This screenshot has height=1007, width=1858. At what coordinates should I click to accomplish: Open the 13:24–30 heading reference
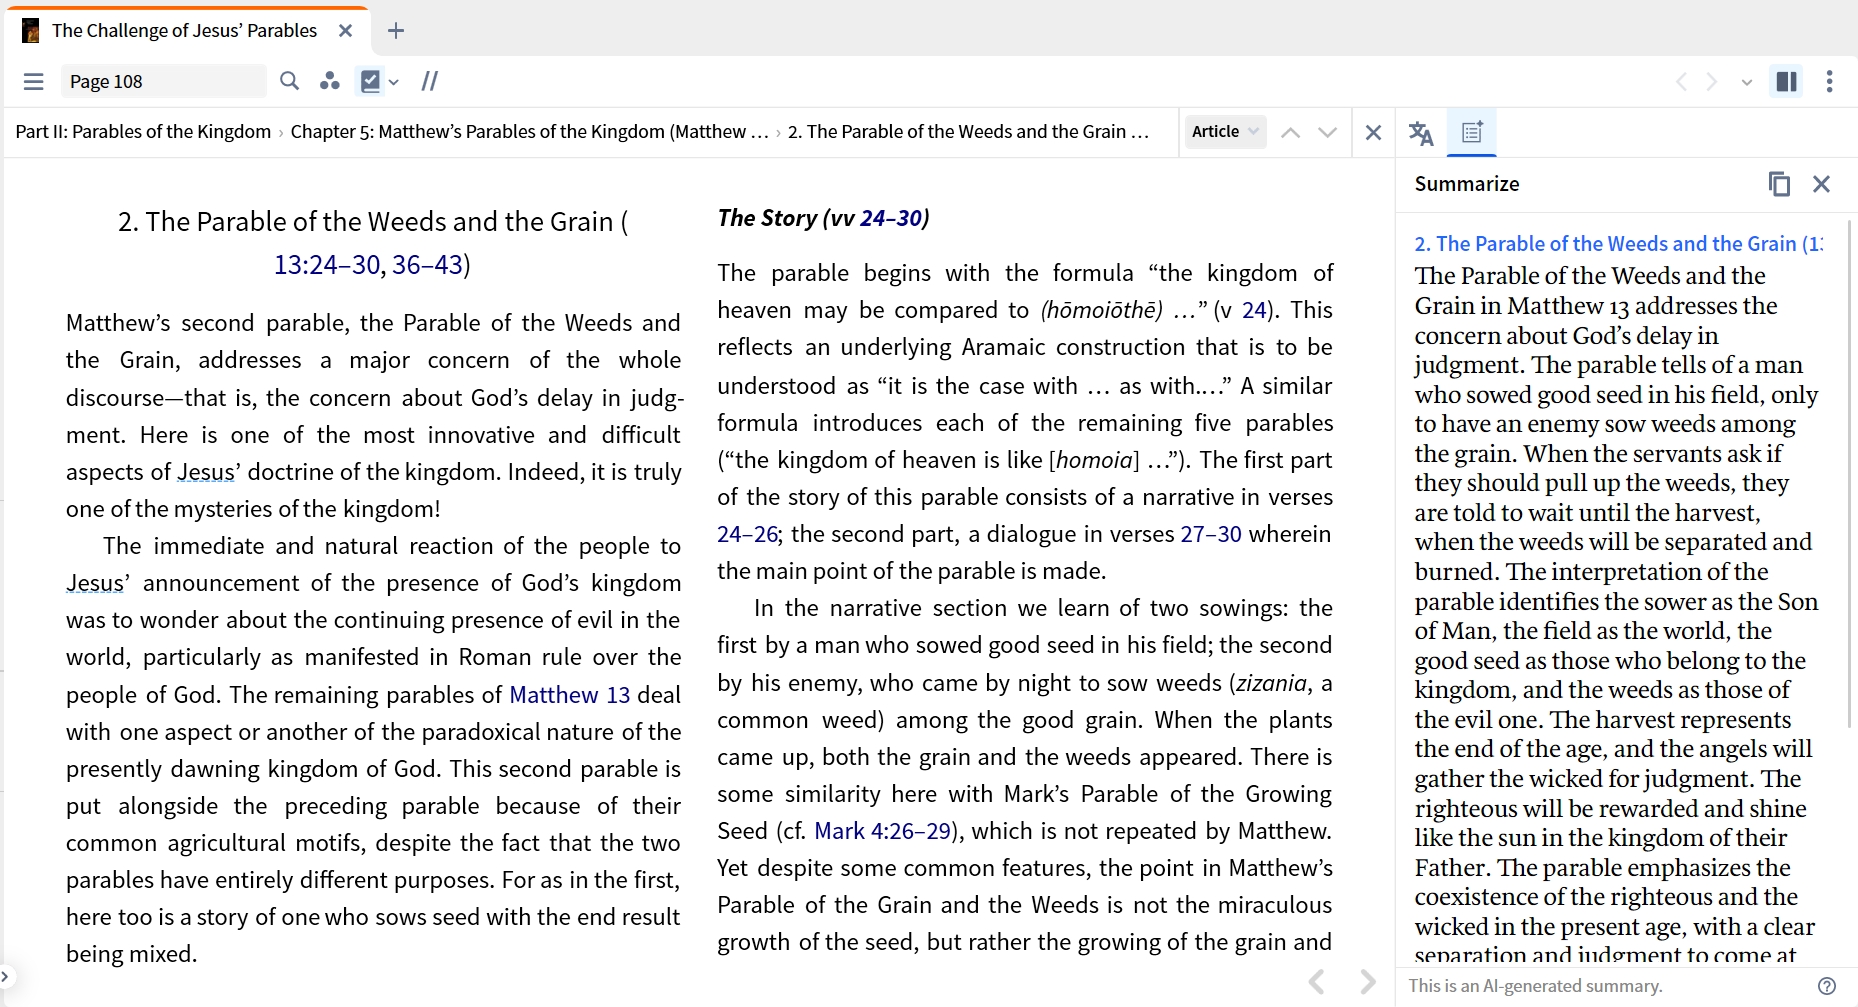(x=327, y=264)
